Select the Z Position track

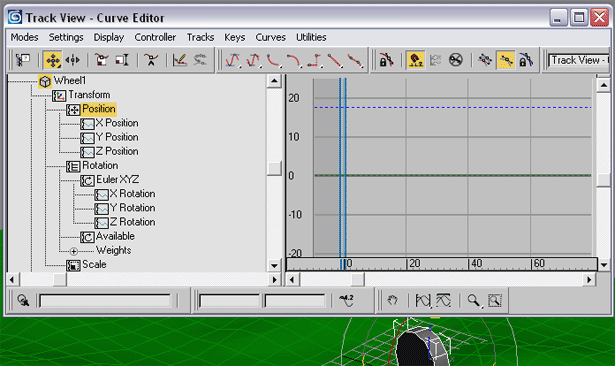coord(117,151)
